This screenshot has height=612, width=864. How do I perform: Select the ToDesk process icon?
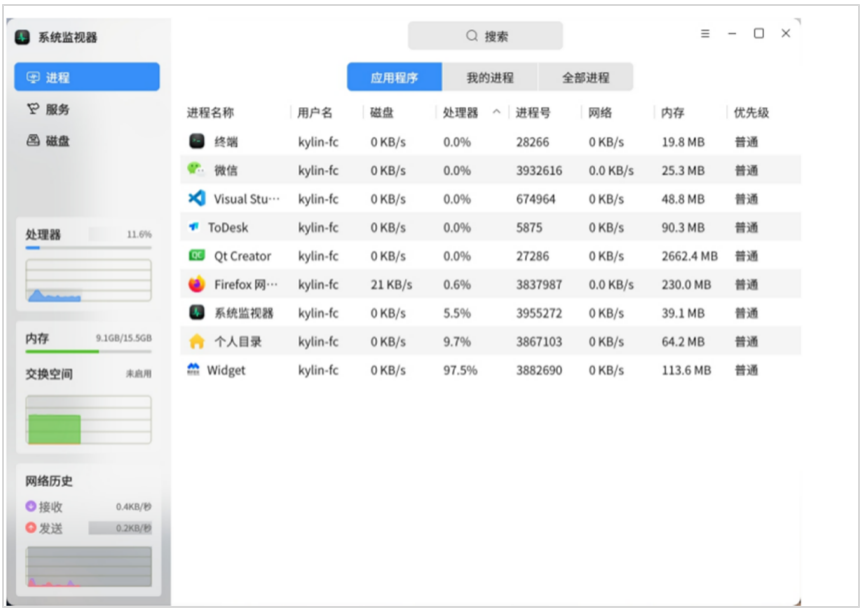pos(194,227)
